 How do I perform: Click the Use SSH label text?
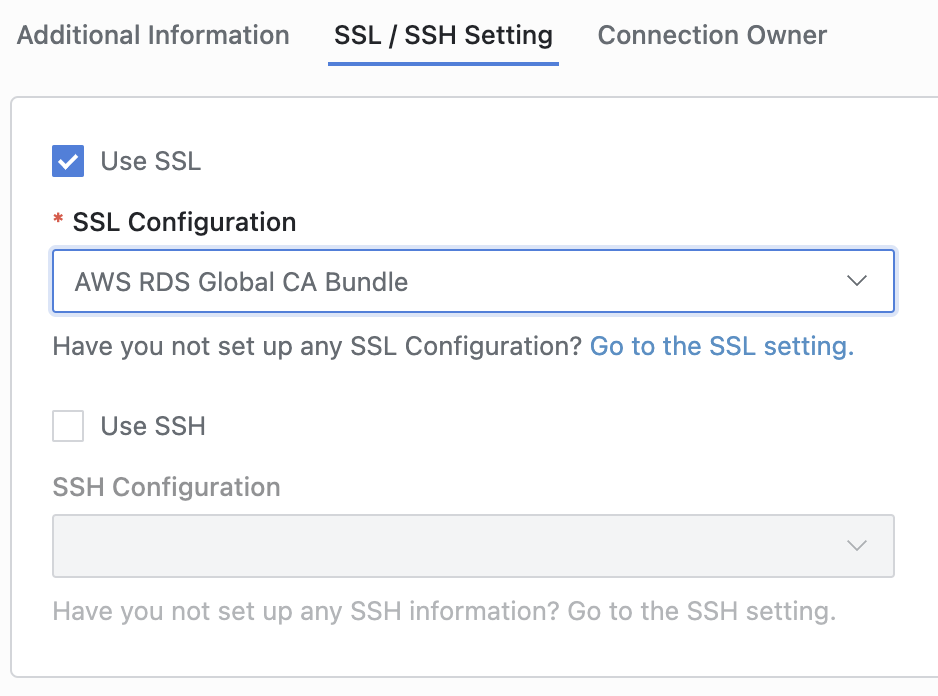click(x=153, y=426)
